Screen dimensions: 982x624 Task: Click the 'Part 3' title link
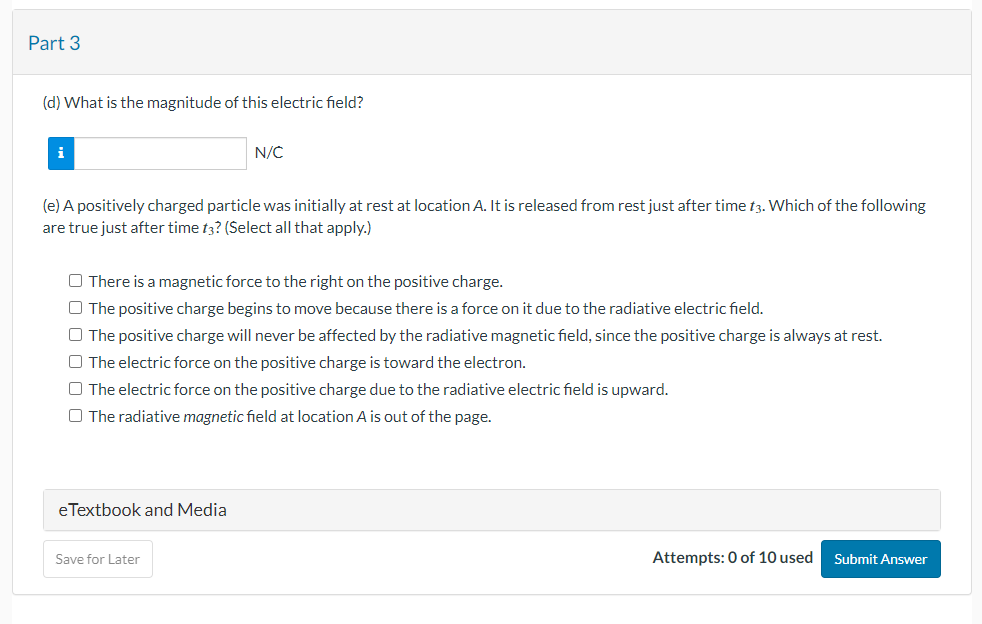point(54,43)
